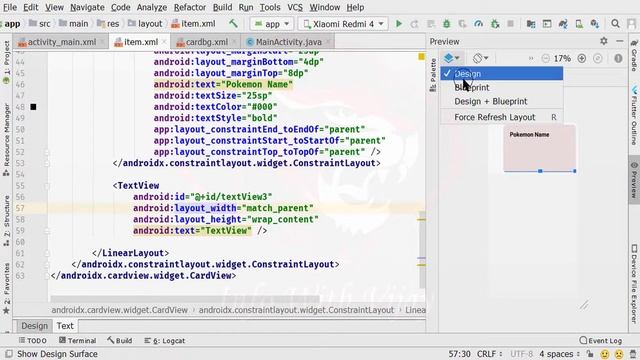
Task: Open the Profiler gauge icon
Action: point(478,24)
